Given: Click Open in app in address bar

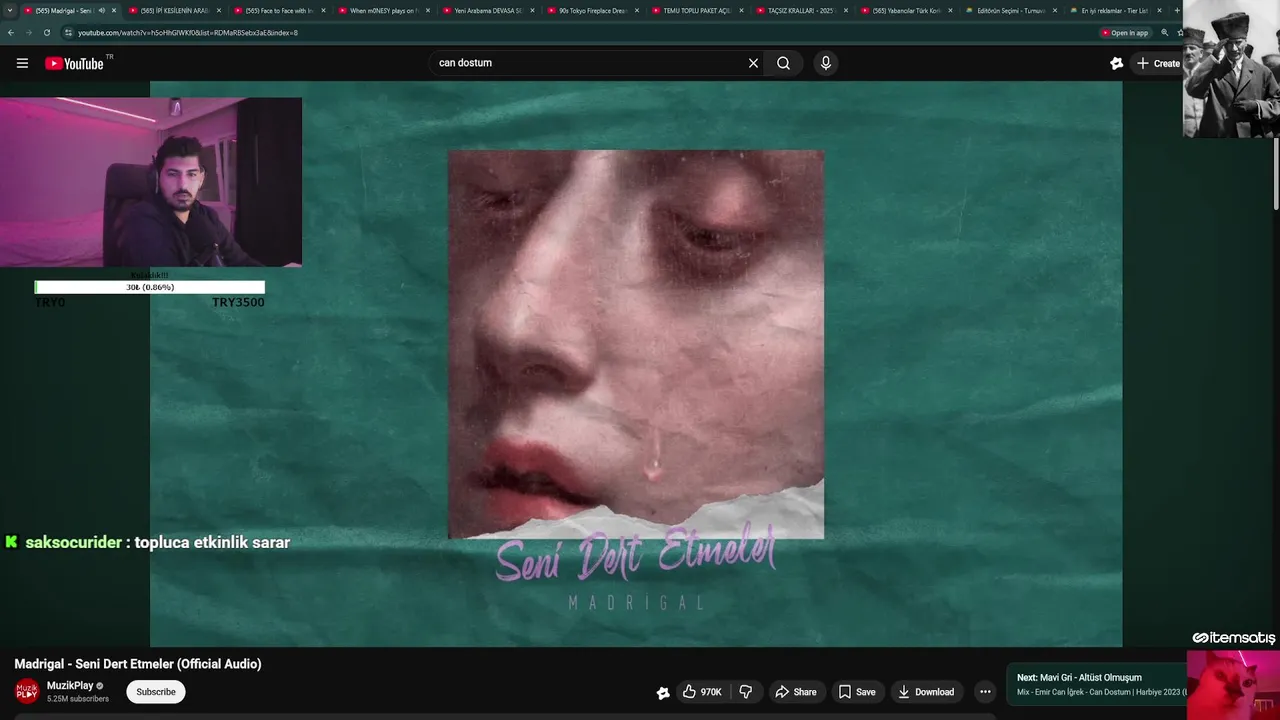Looking at the screenshot, I should (1125, 33).
